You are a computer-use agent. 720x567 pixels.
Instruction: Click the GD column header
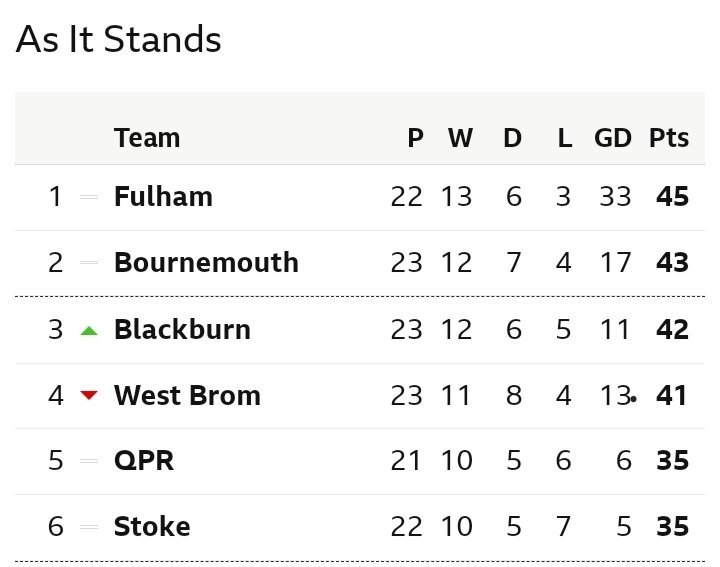point(613,138)
